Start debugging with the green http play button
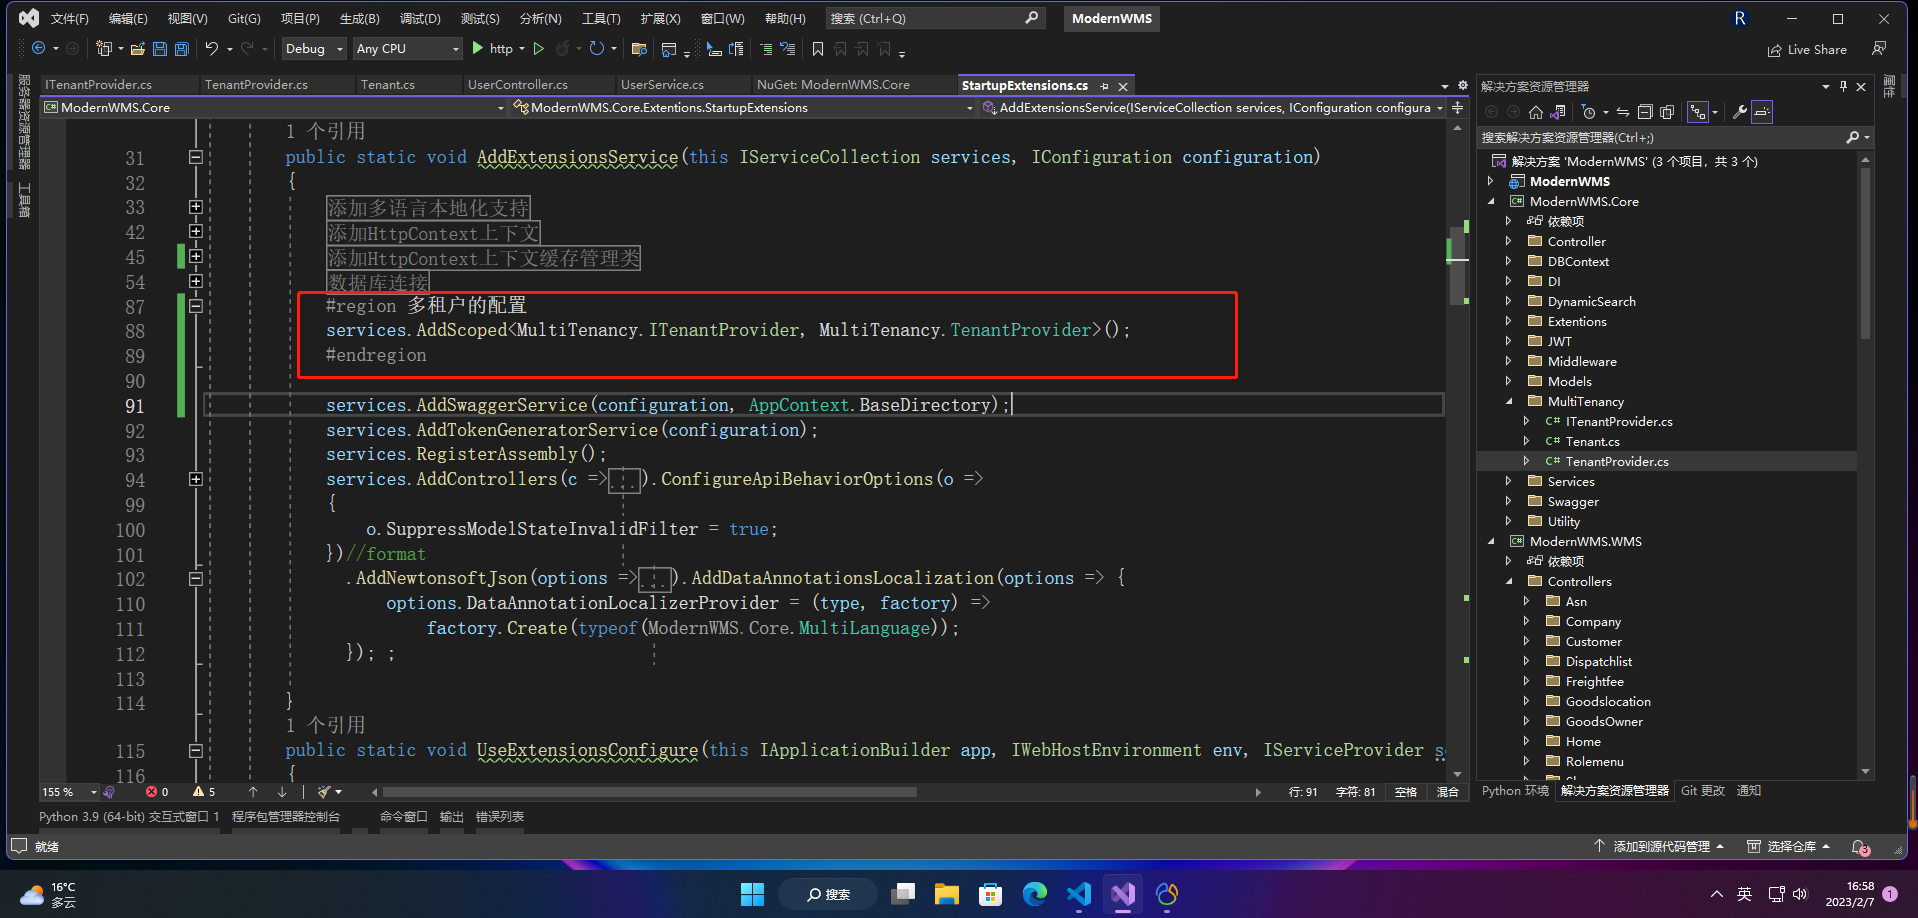The image size is (1918, 918). (492, 48)
